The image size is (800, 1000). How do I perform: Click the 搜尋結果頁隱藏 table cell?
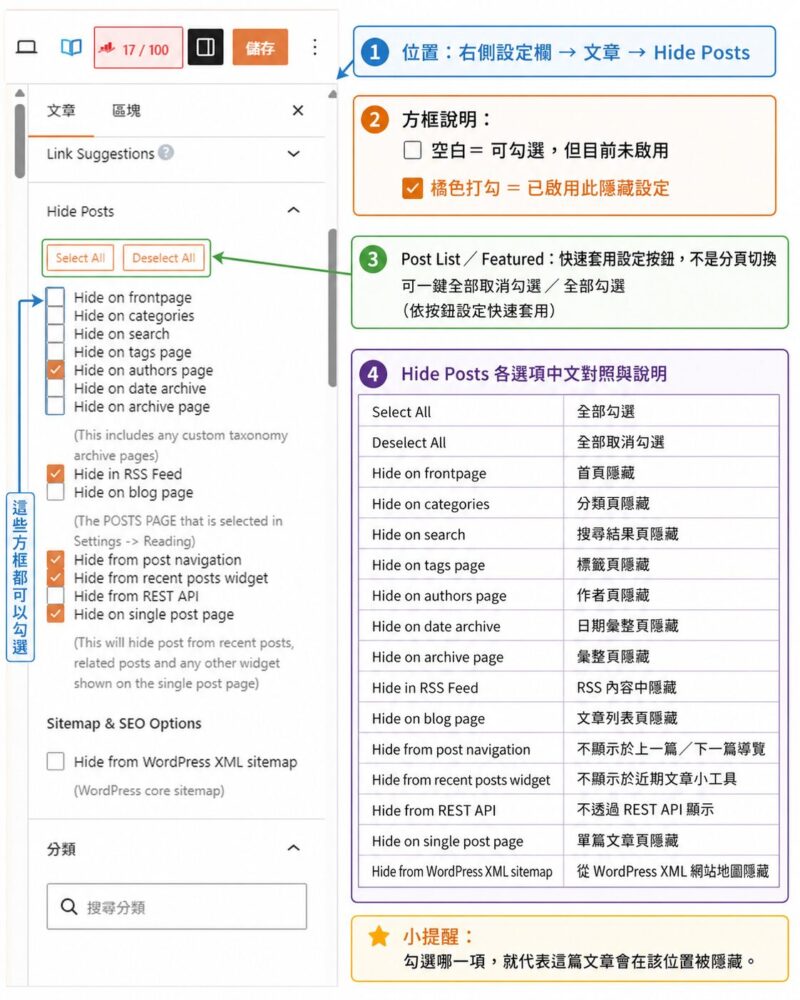tap(671, 534)
